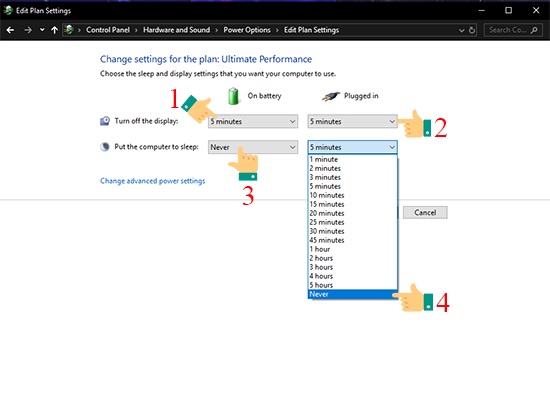Image resolution: width=550 pixels, height=399 pixels.
Task: Click Edit Plan Settings breadcrumb
Action: tap(311, 30)
